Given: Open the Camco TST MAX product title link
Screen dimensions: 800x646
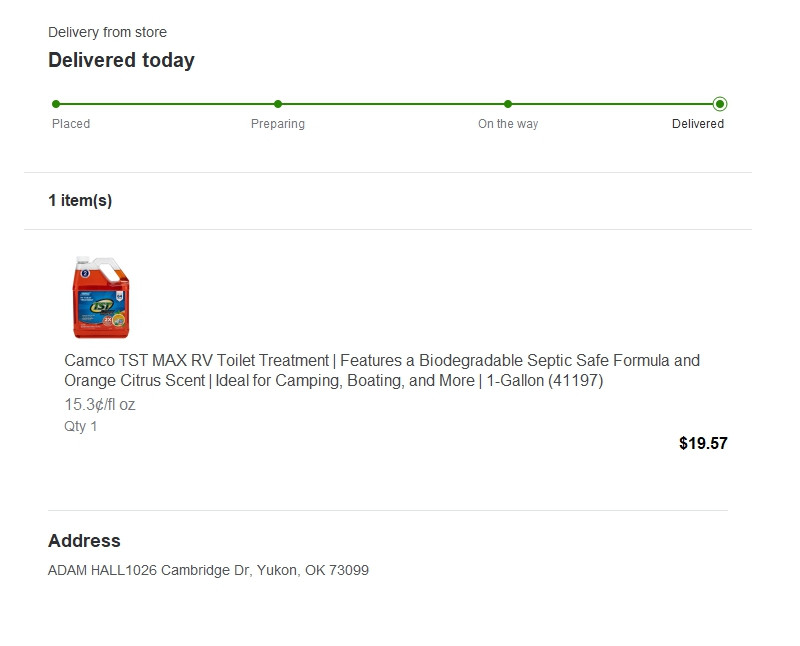Looking at the screenshot, I should (x=382, y=370).
